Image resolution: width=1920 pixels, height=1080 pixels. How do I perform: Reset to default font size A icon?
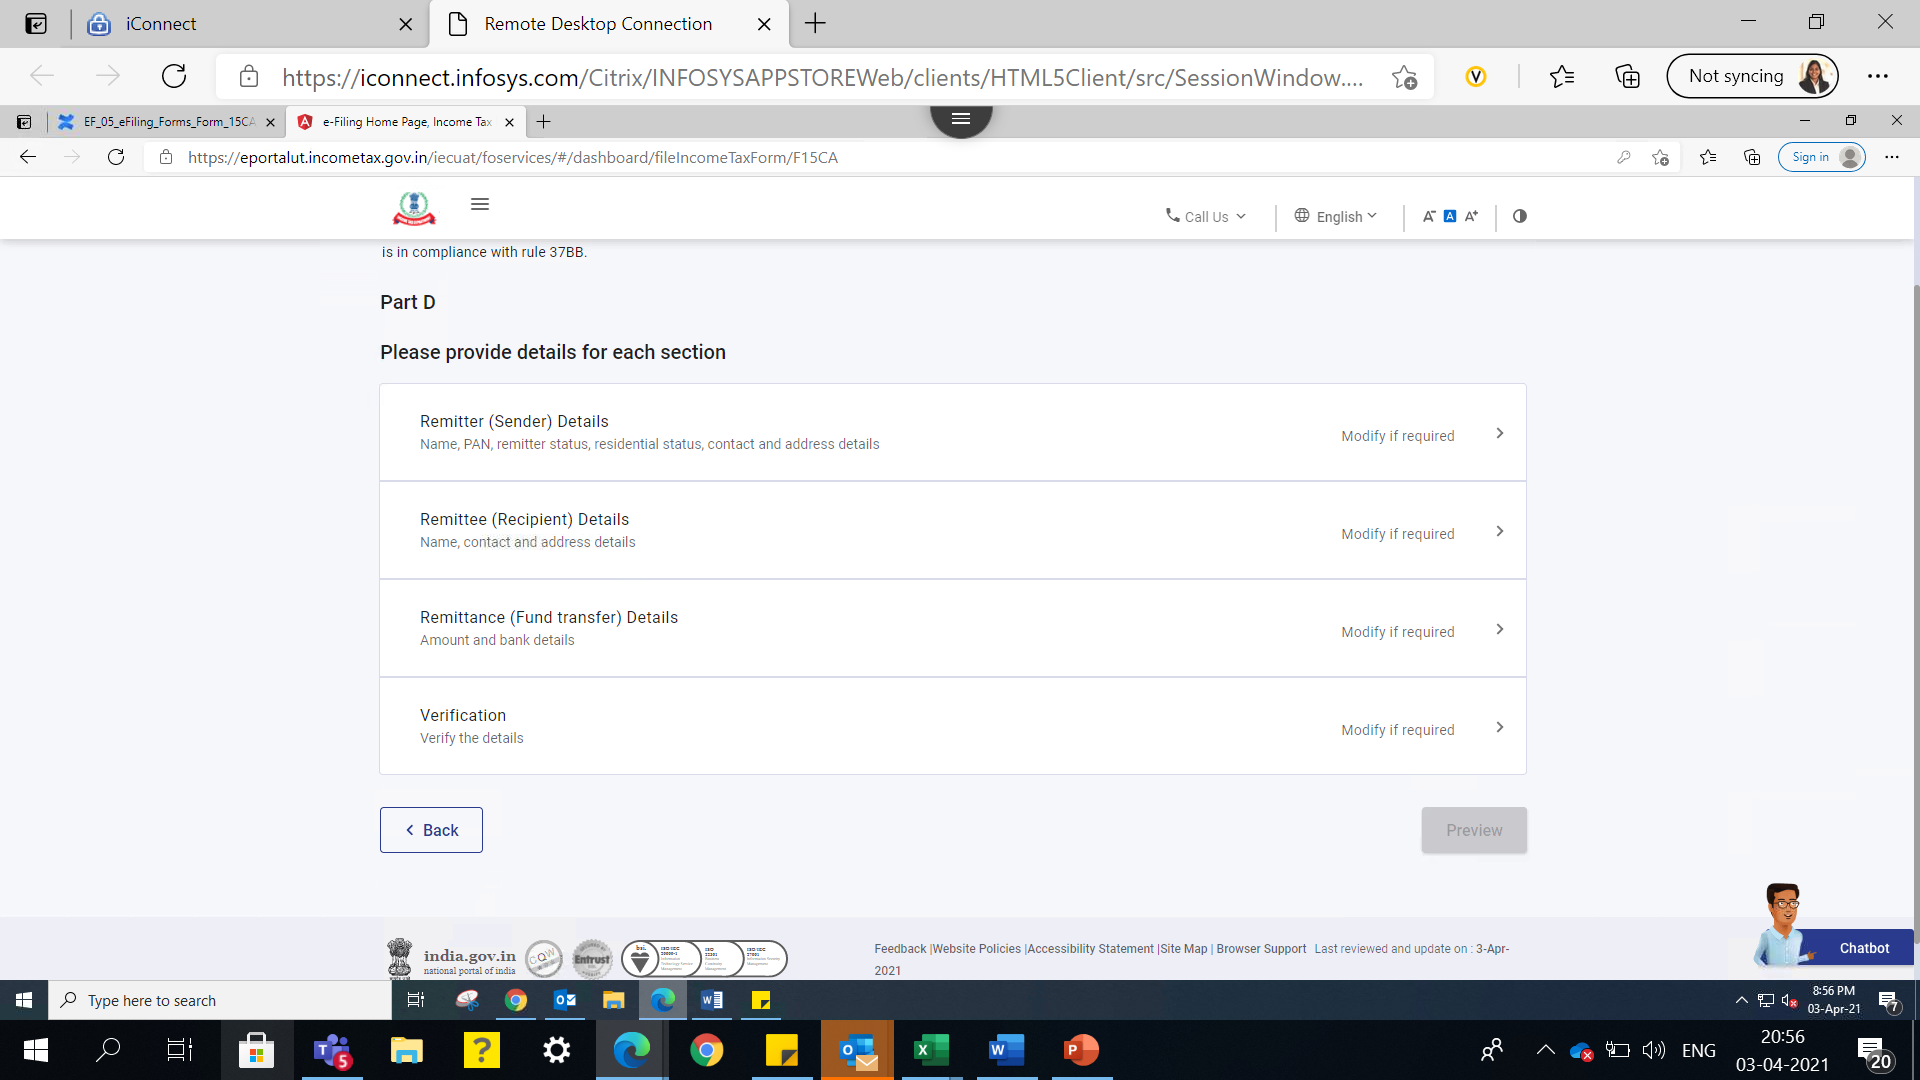point(1450,216)
